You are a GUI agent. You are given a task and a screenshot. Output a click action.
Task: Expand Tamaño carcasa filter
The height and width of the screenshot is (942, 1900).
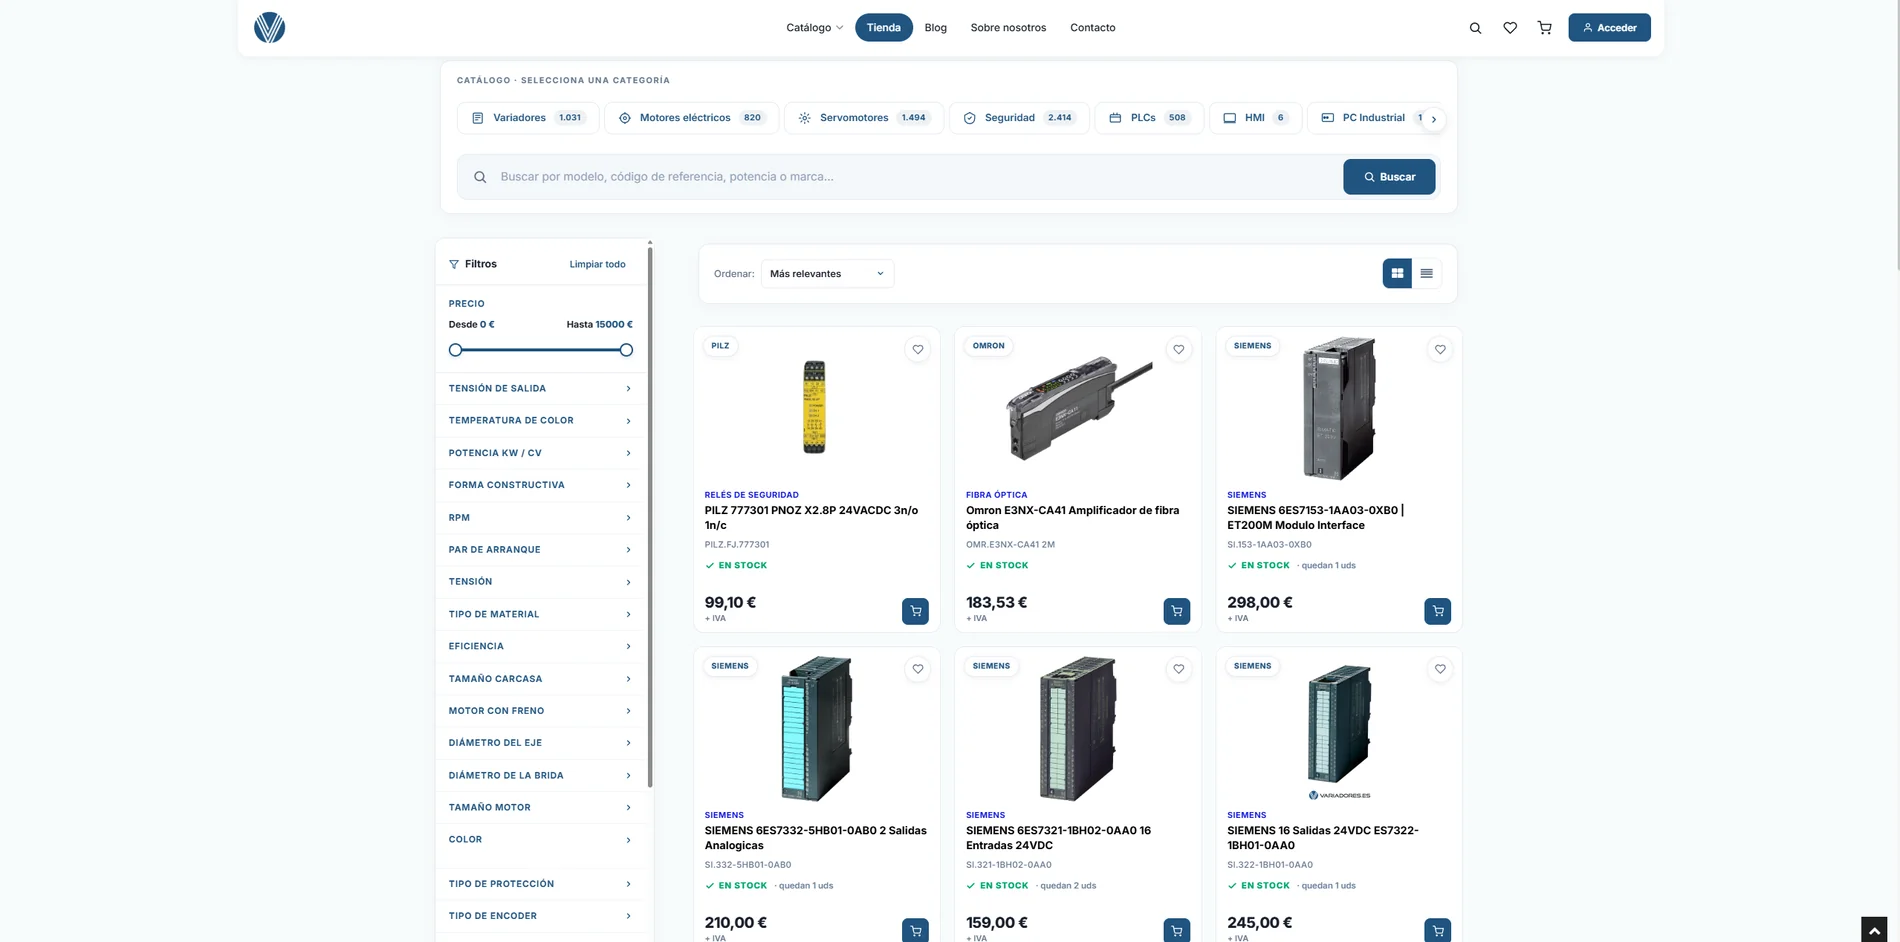coord(540,679)
